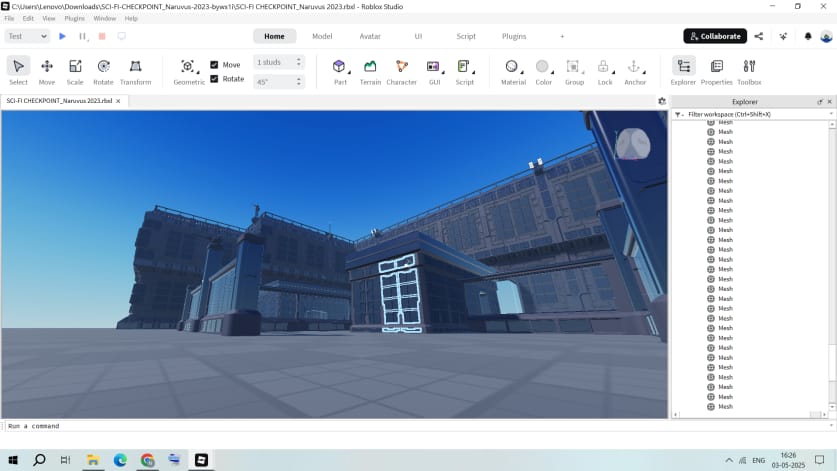Start playtest with the Play button

coord(62,36)
